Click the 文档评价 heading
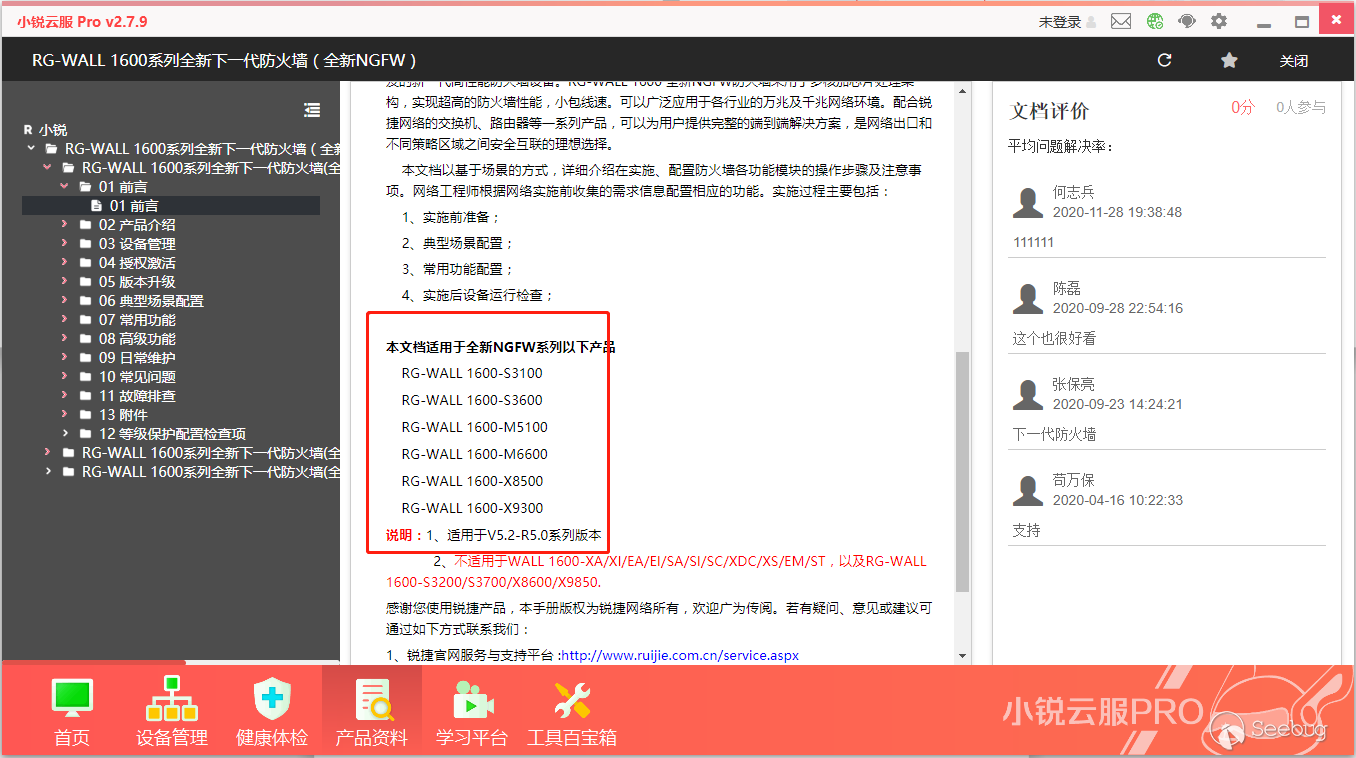This screenshot has height=758, width=1356. click(1050, 111)
